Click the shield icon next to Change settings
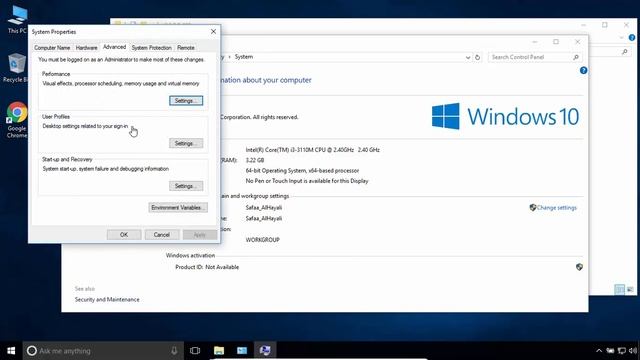 [532, 207]
